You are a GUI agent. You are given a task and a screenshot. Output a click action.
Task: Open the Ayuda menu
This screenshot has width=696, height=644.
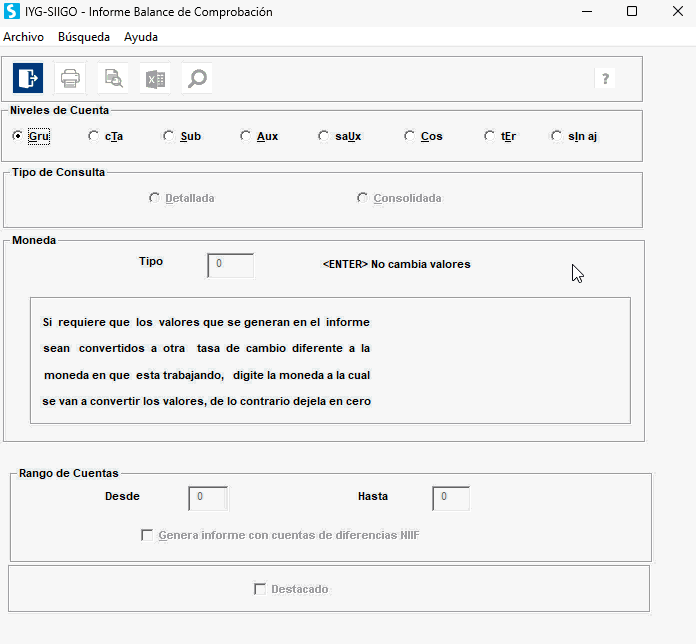(141, 37)
